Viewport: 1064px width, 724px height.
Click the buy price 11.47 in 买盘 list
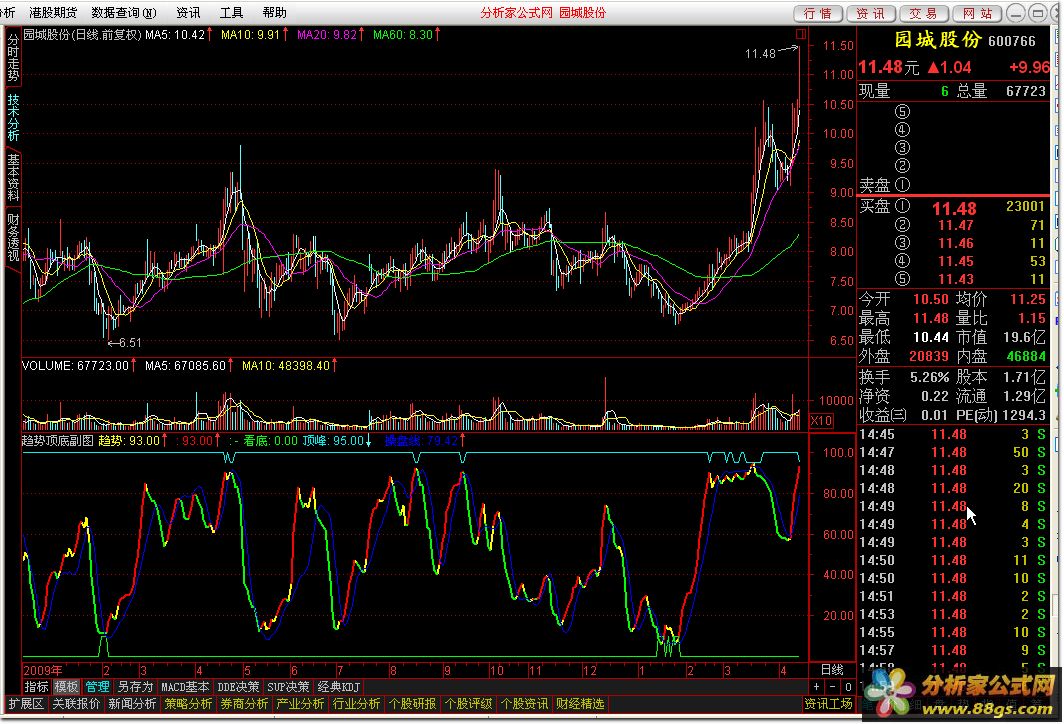coord(955,225)
